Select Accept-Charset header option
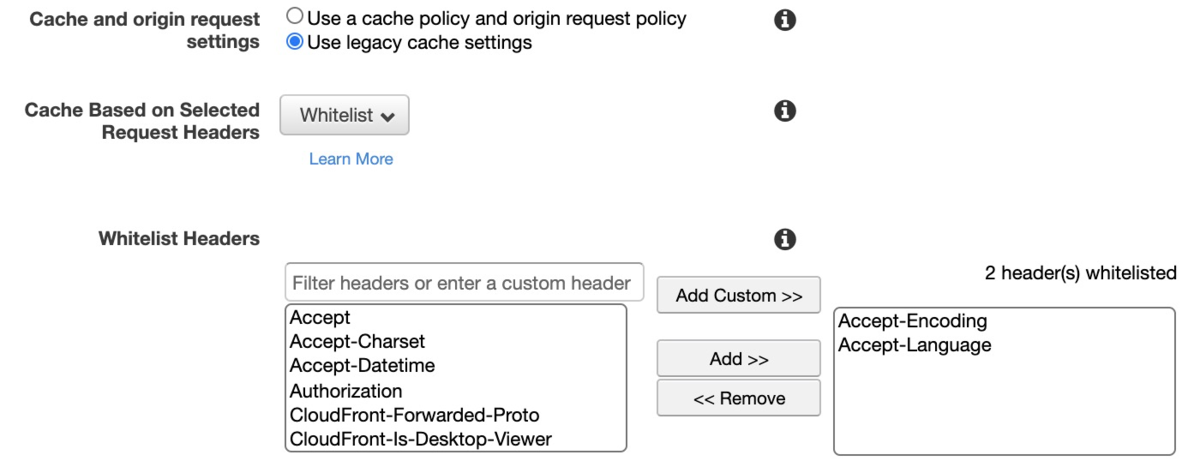 (357, 342)
